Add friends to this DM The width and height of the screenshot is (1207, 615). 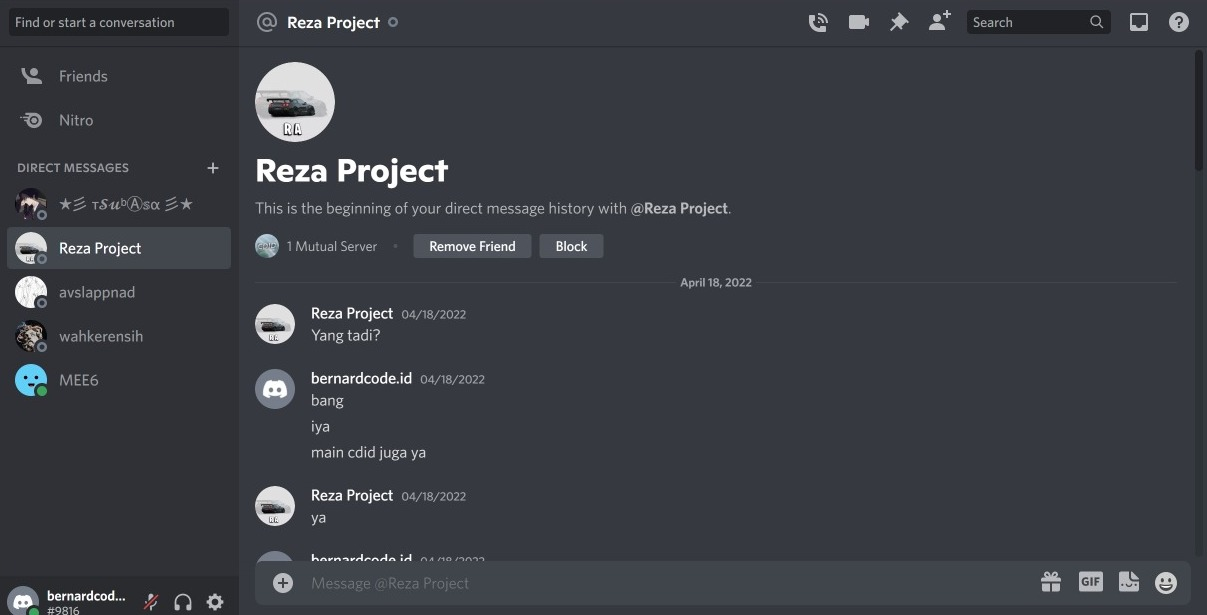pyautogui.click(x=939, y=21)
